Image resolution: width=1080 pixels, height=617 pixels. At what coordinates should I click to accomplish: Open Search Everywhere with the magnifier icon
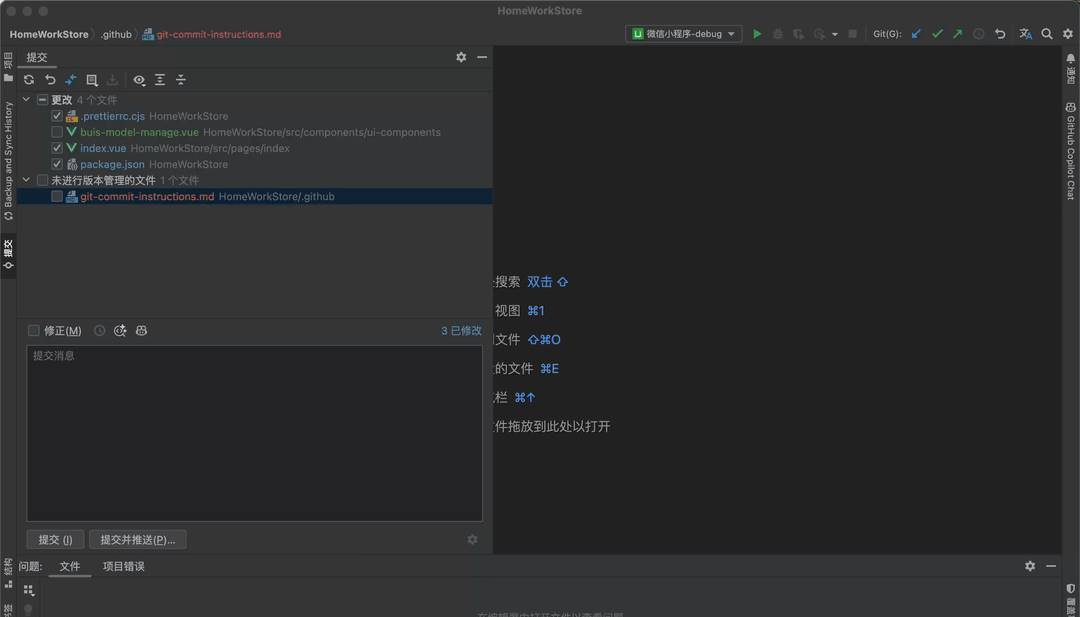pyautogui.click(x=1045, y=33)
